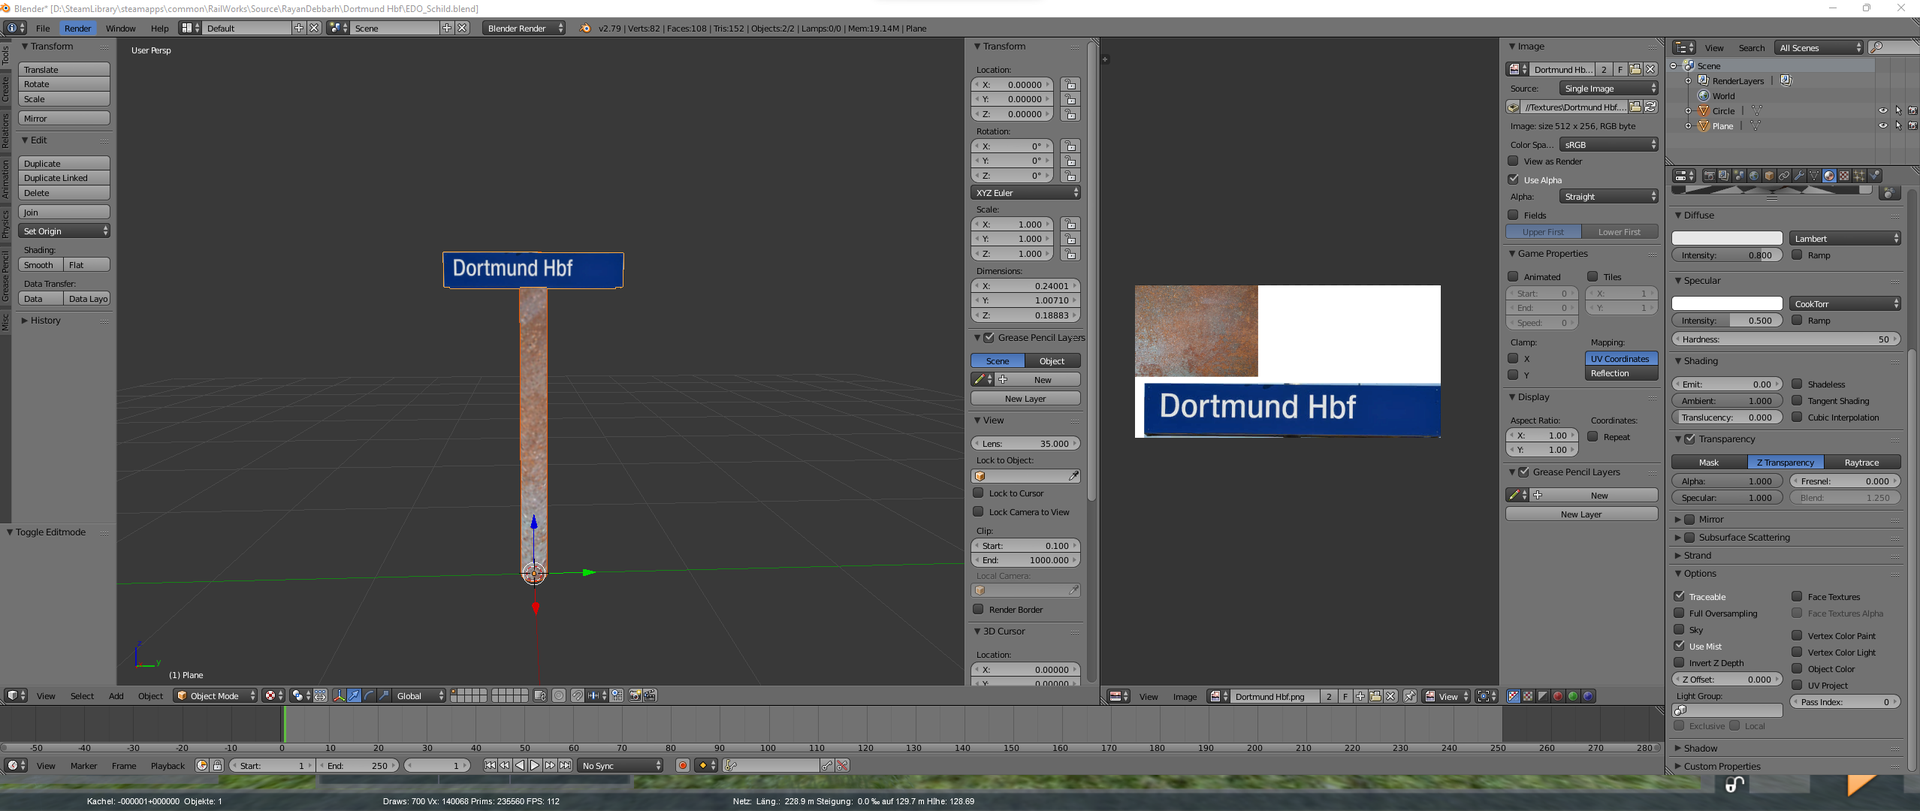Screen dimensions: 1920x811
Task: Adjust the specular Hardness slider
Action: [1785, 339]
